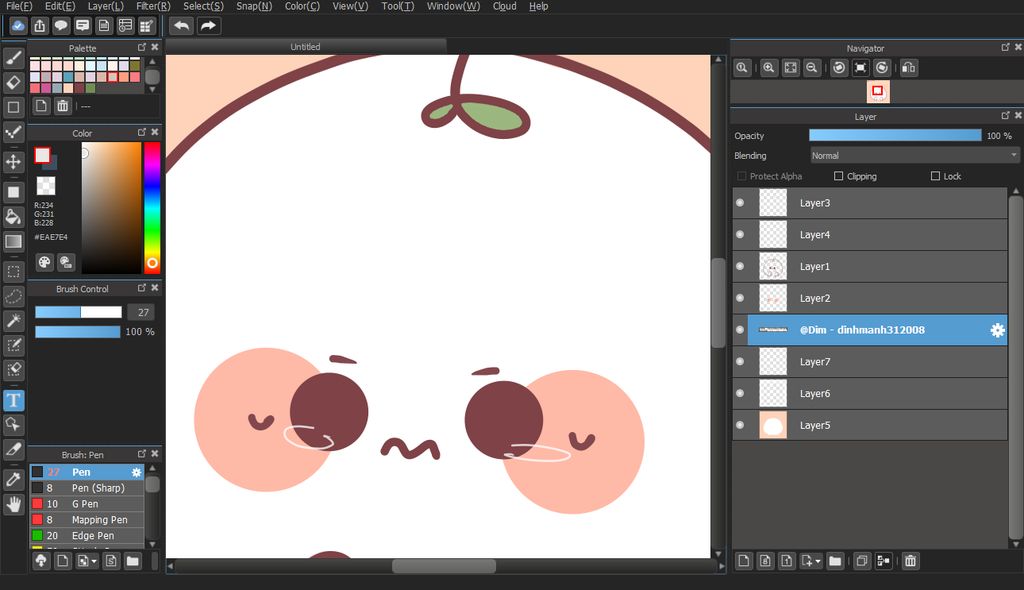This screenshot has width=1024, height=590.
Task: Rotate canvas left in Navigator
Action: [839, 68]
